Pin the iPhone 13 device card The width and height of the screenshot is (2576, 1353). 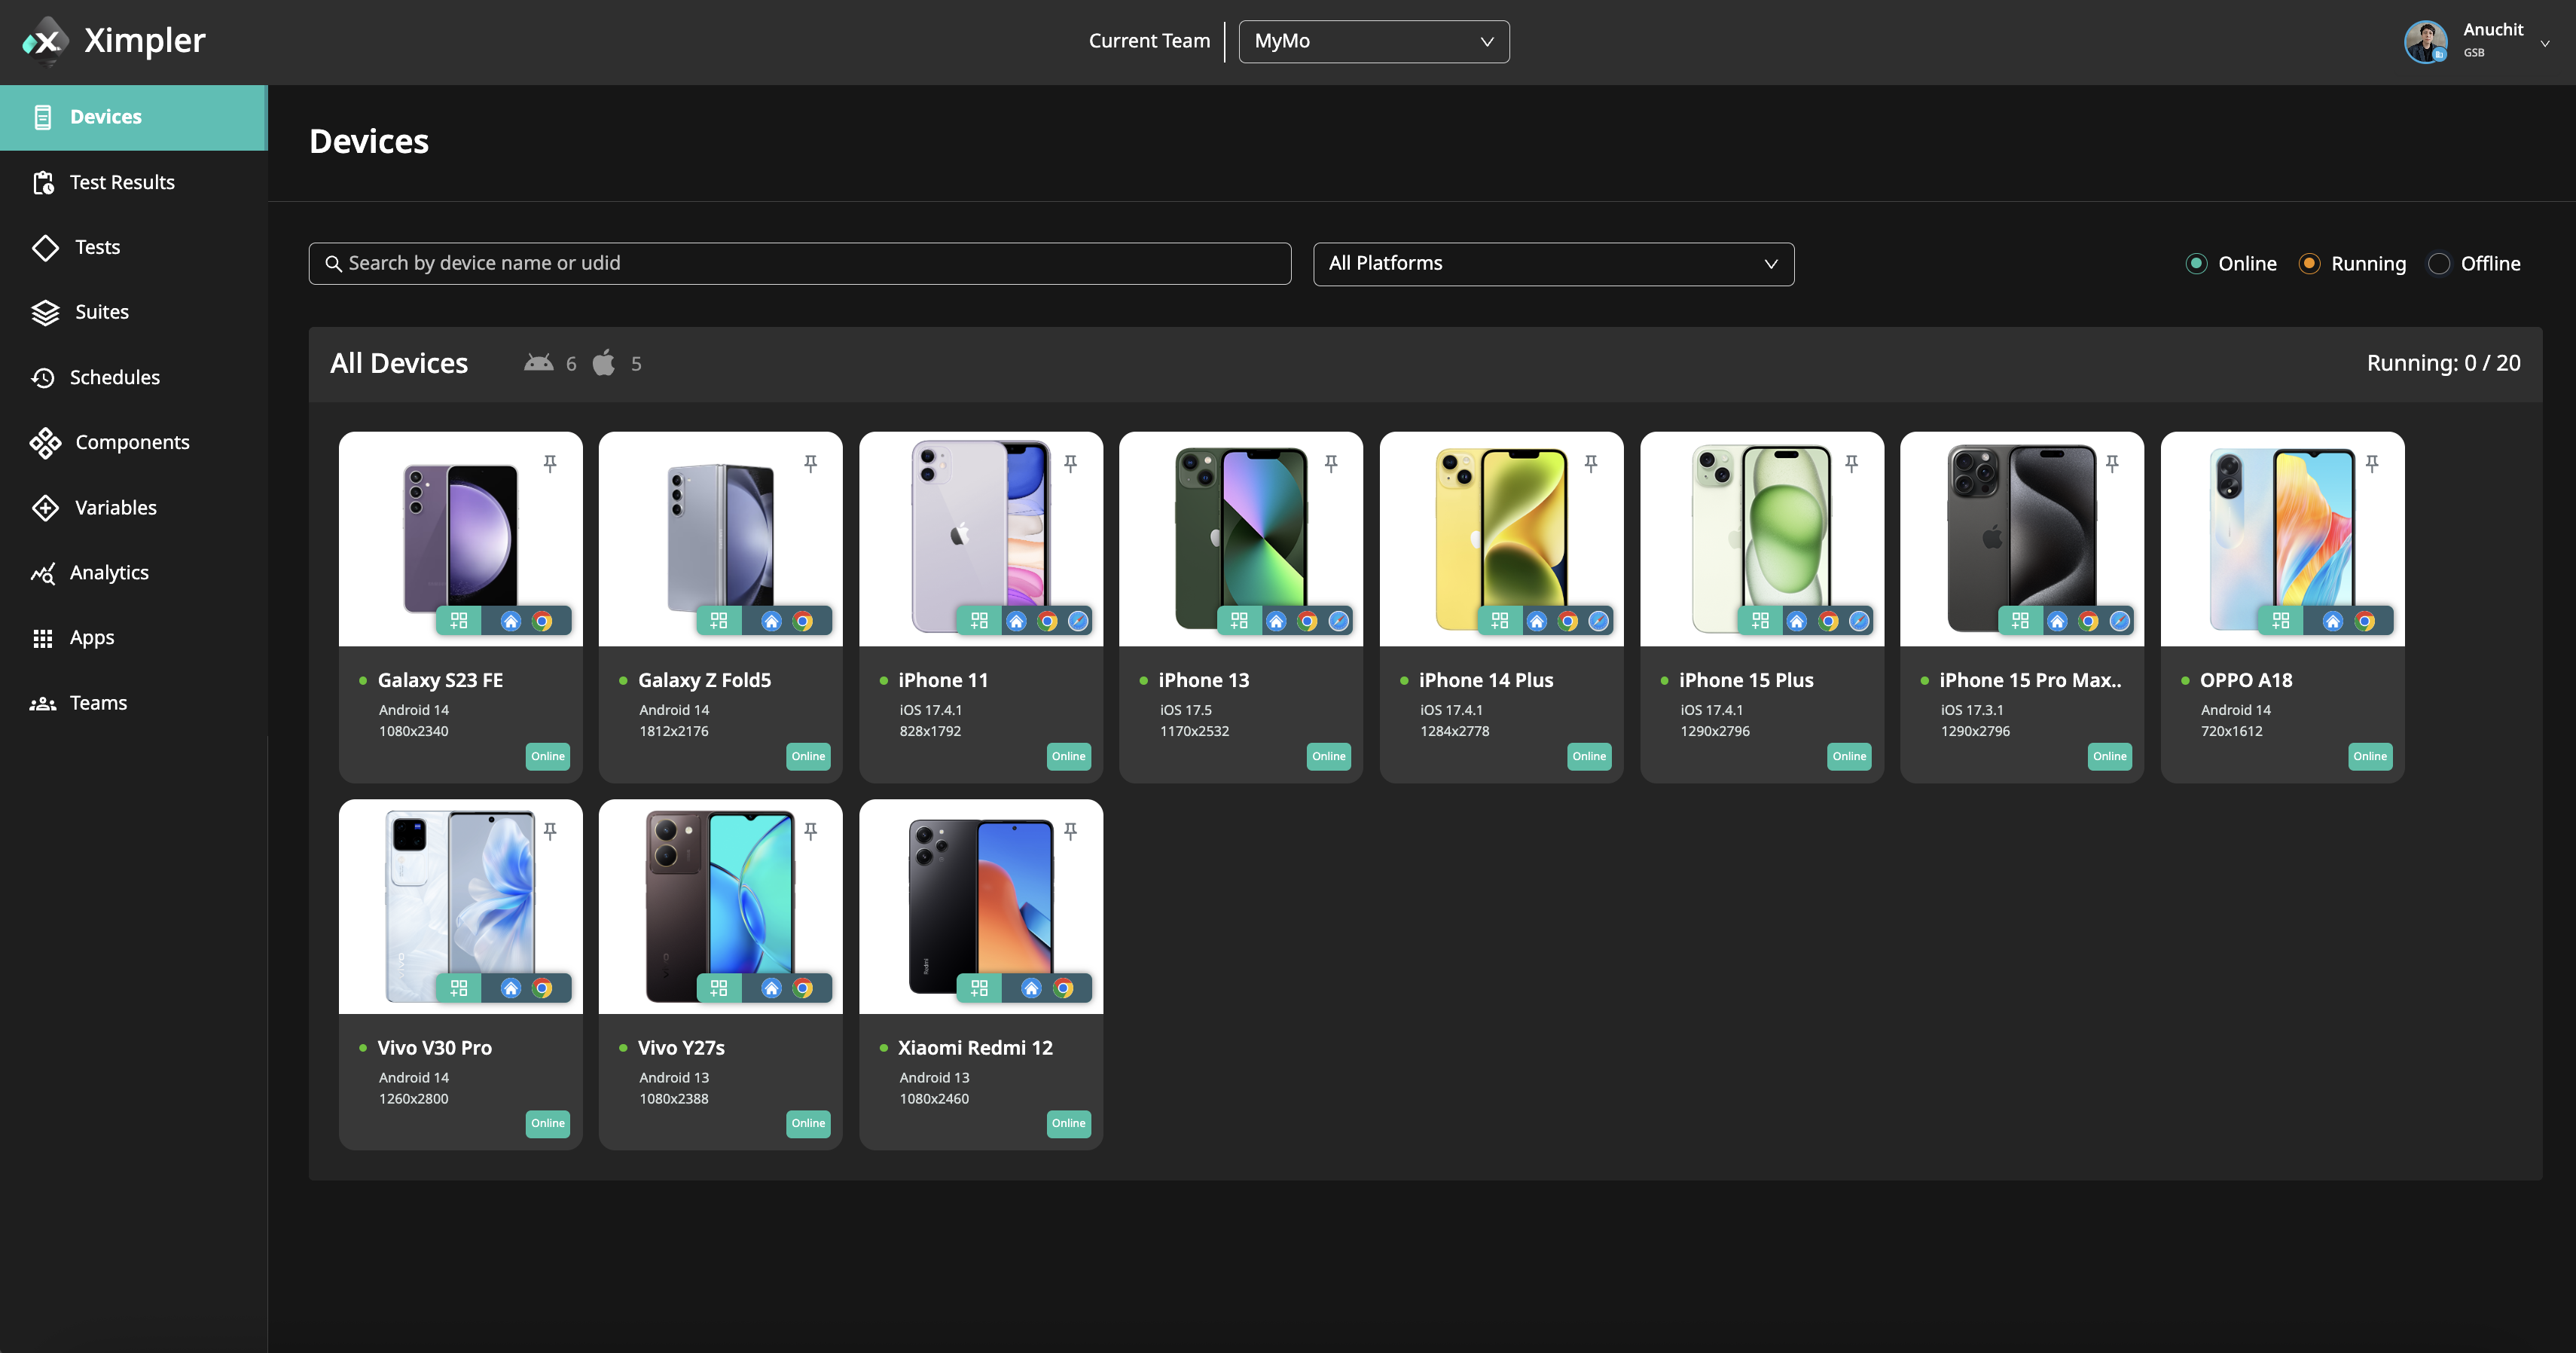[1330, 462]
